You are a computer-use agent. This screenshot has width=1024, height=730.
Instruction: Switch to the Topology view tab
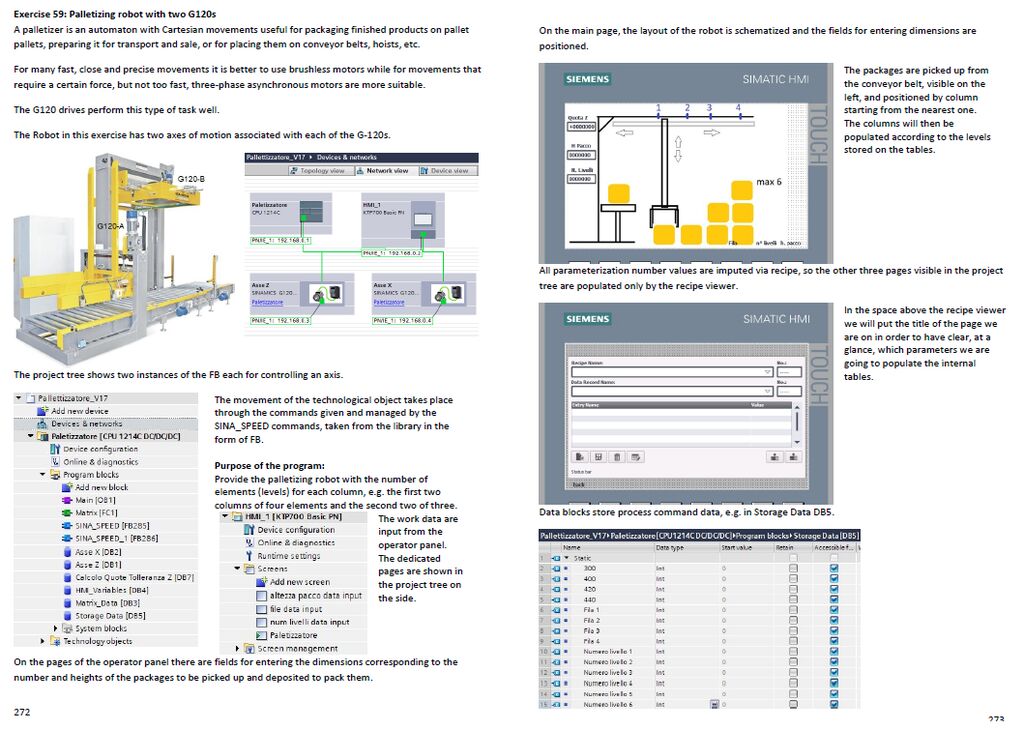(x=322, y=171)
